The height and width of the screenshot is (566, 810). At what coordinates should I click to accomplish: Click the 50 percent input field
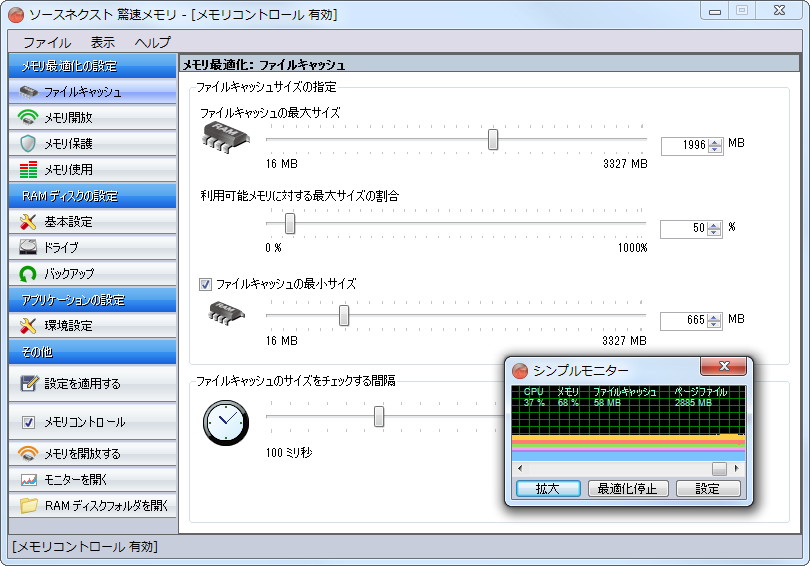tap(684, 228)
